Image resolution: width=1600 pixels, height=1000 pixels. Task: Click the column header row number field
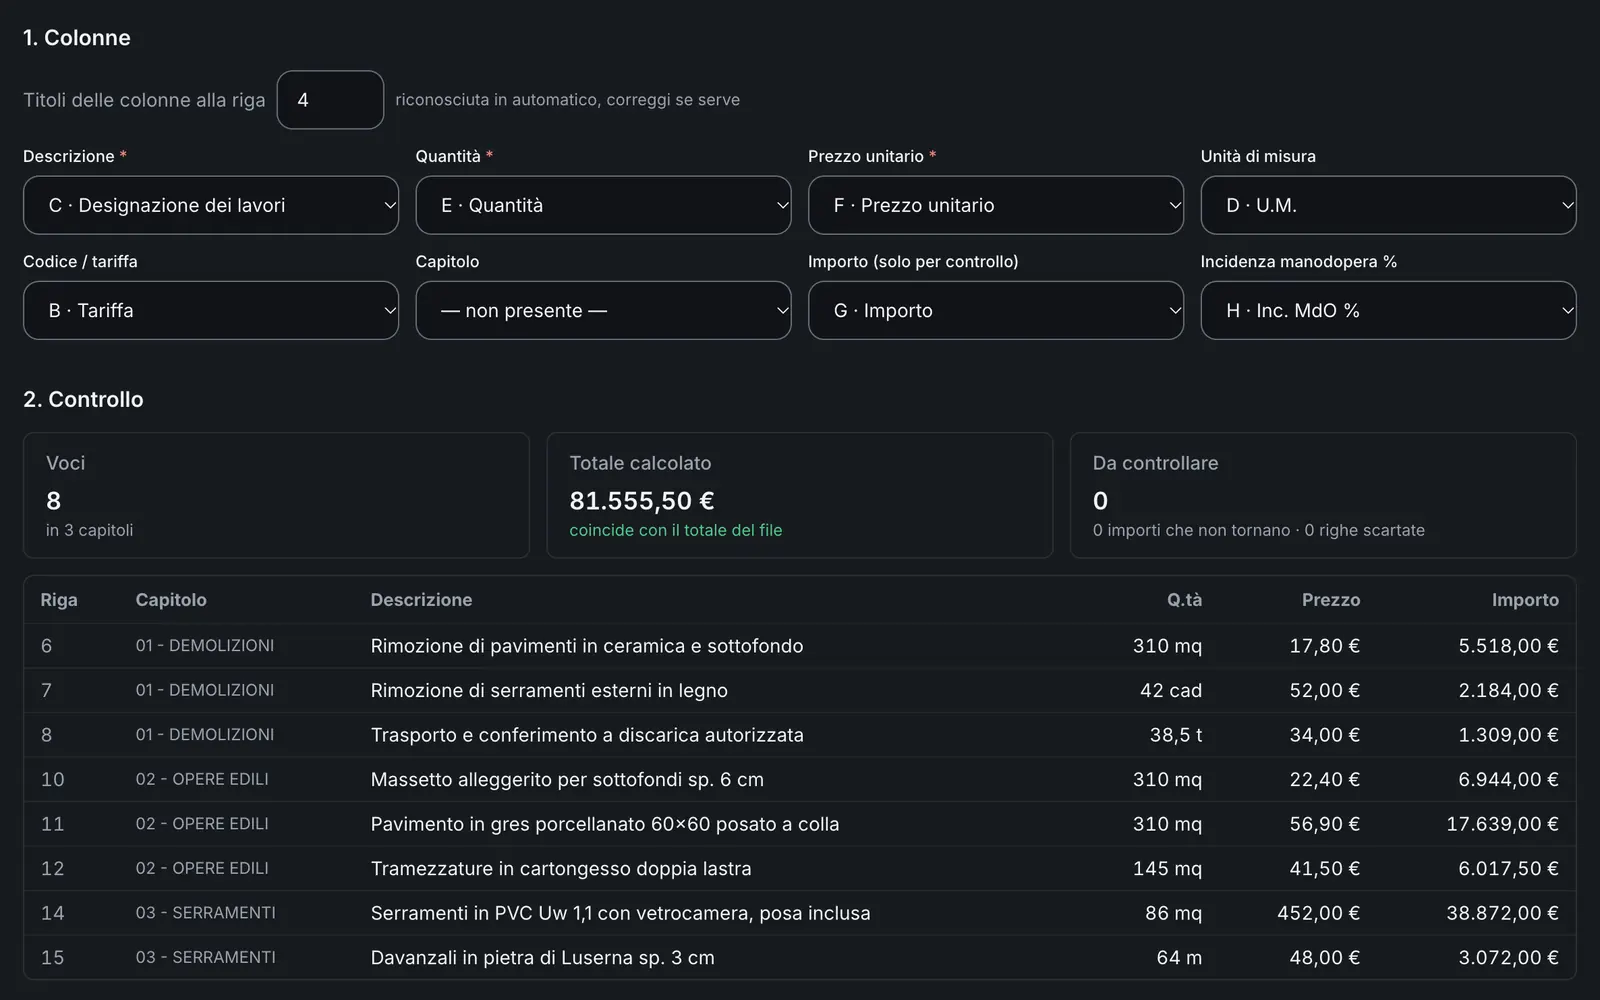point(330,100)
